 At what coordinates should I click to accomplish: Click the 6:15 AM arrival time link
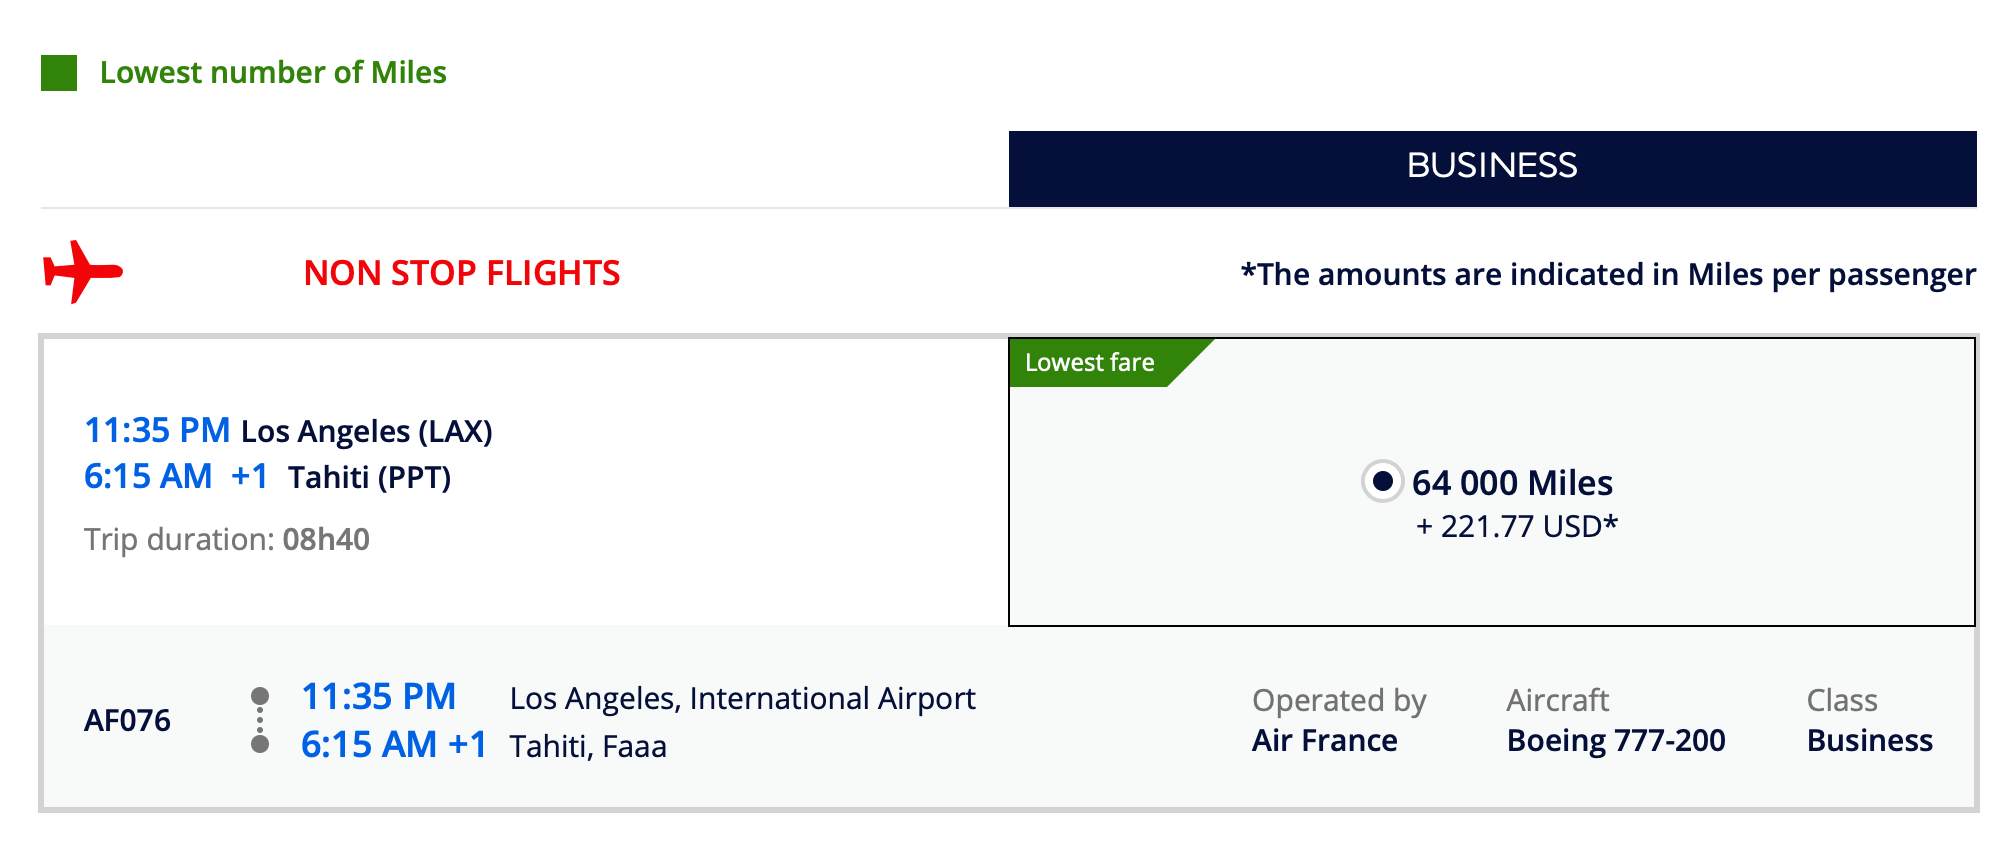pyautogui.click(x=148, y=477)
